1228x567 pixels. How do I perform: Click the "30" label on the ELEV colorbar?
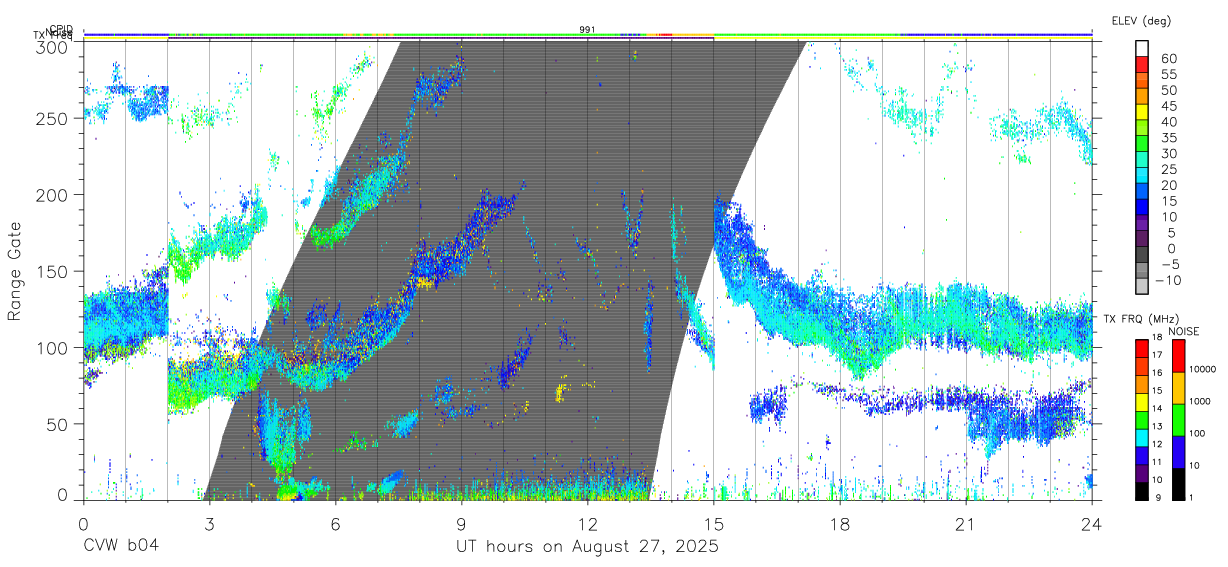1169,154
